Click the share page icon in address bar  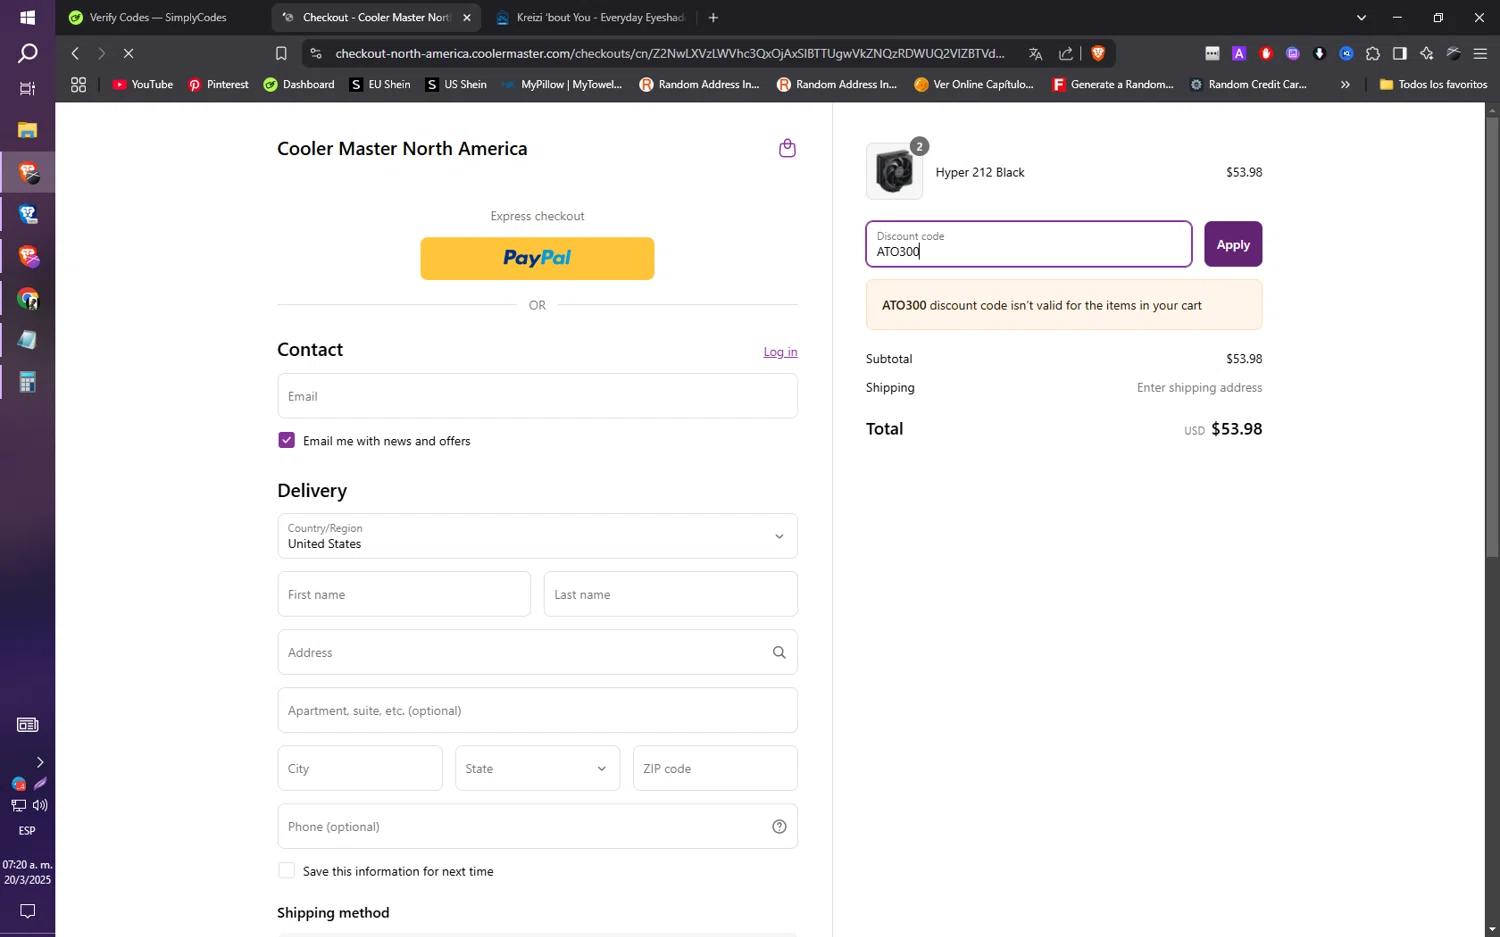(x=1066, y=53)
